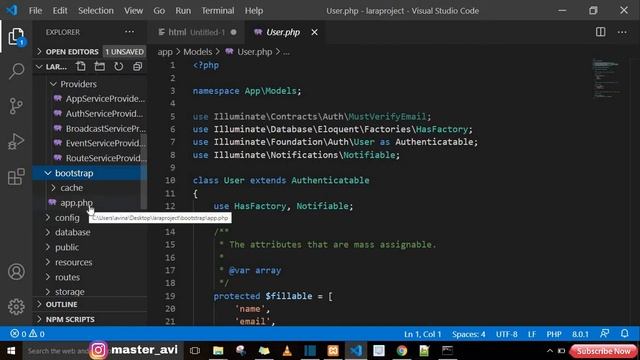Viewport: 640px width, 360px height.
Task: Open the Edit menu
Action: [x=60, y=11]
